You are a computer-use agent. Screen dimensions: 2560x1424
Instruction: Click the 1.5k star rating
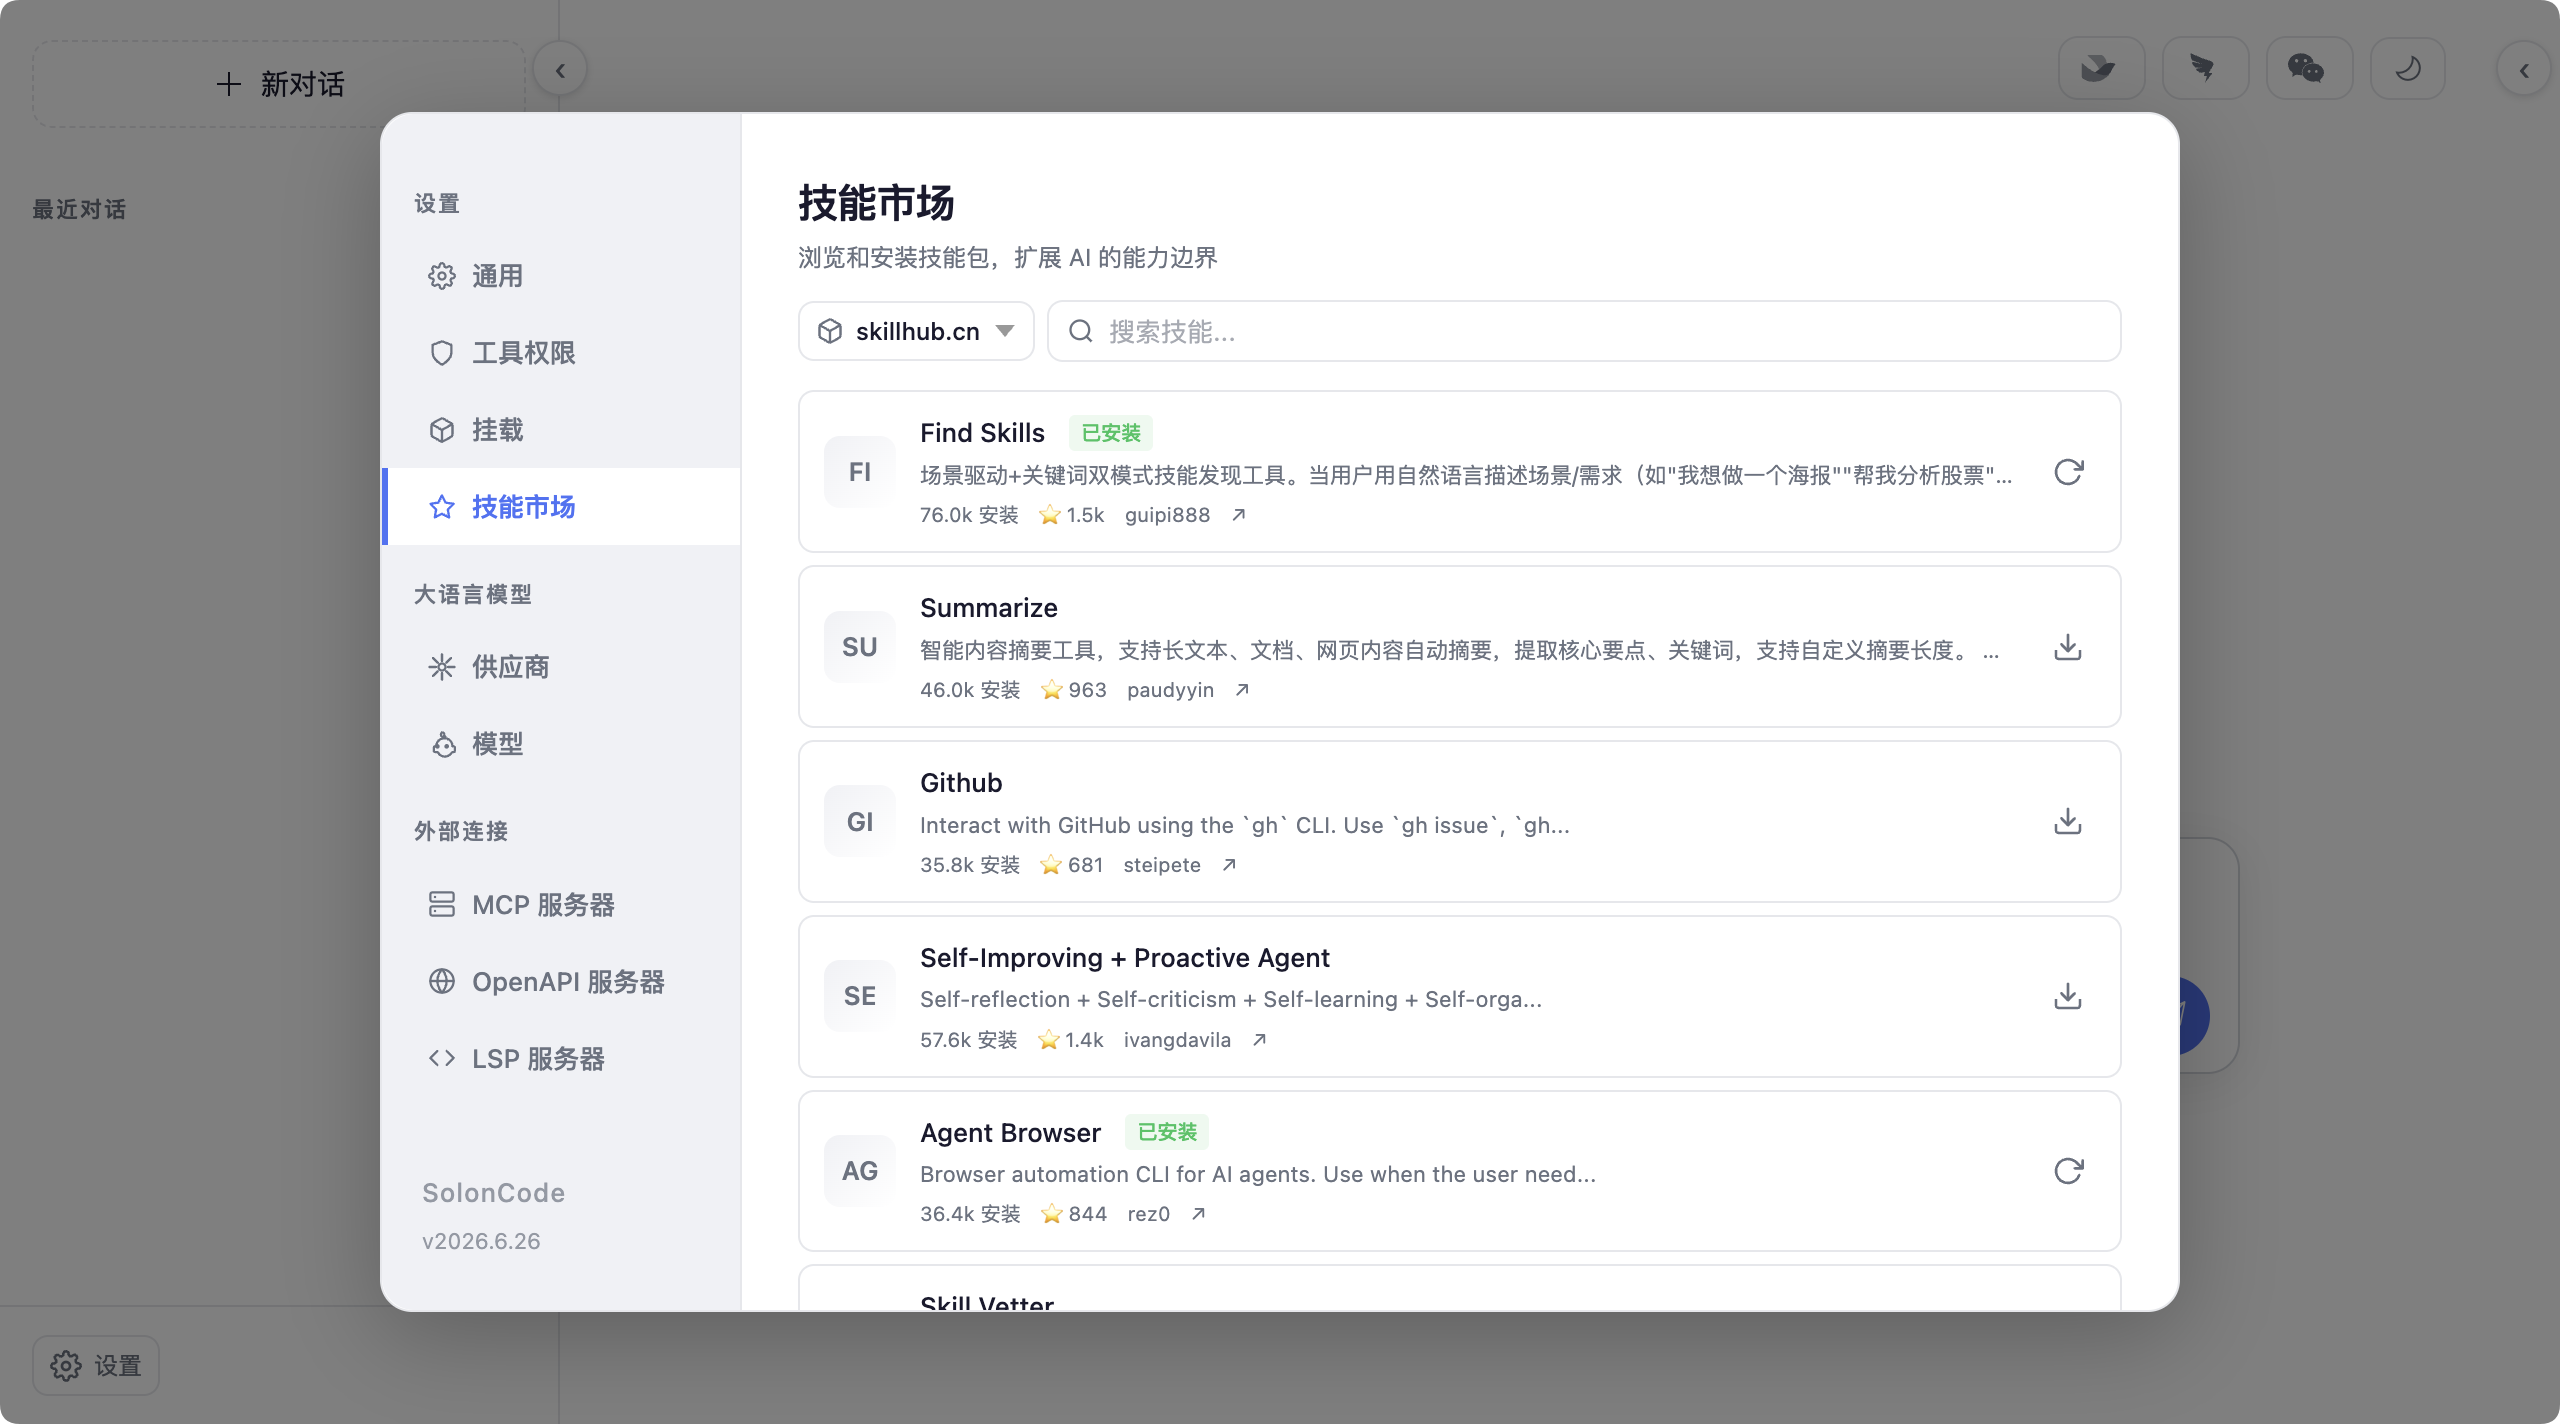pos(1072,515)
